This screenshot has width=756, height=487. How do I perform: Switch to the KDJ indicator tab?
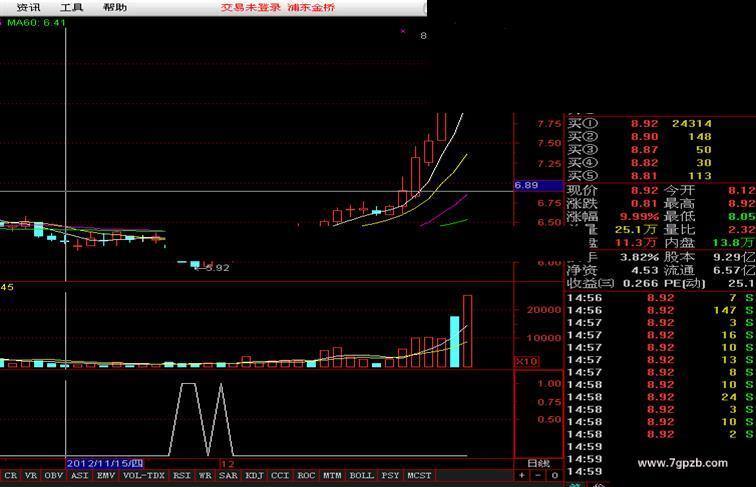[254, 475]
